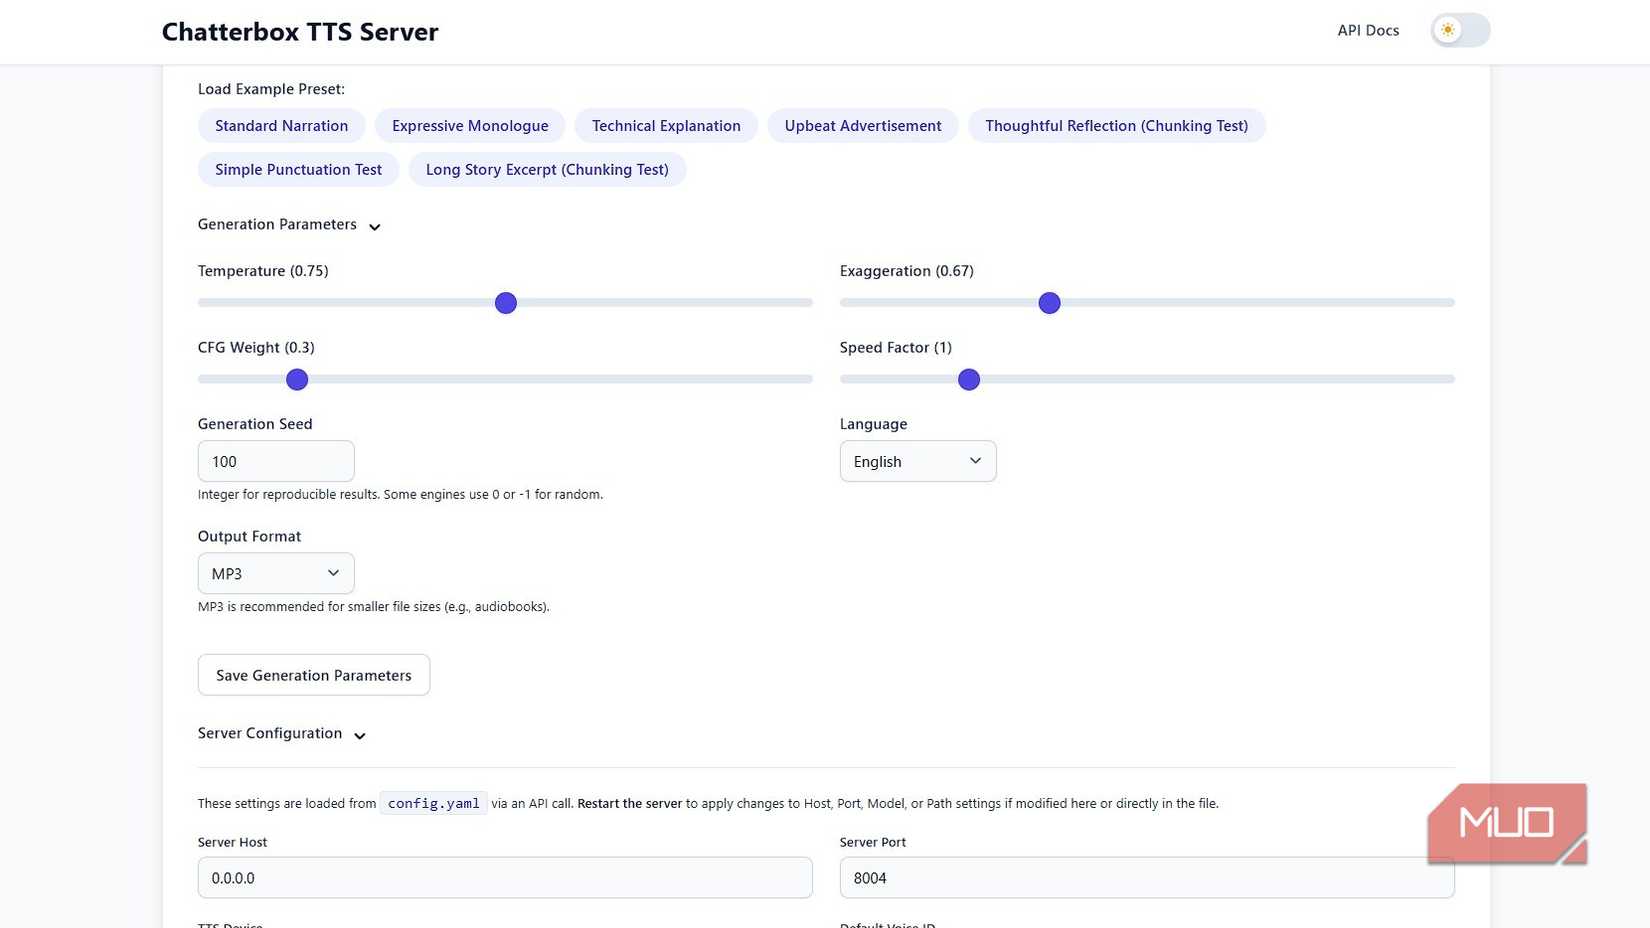Load the Long Story Excerpt preset
Image resolution: width=1650 pixels, height=928 pixels.
point(546,170)
